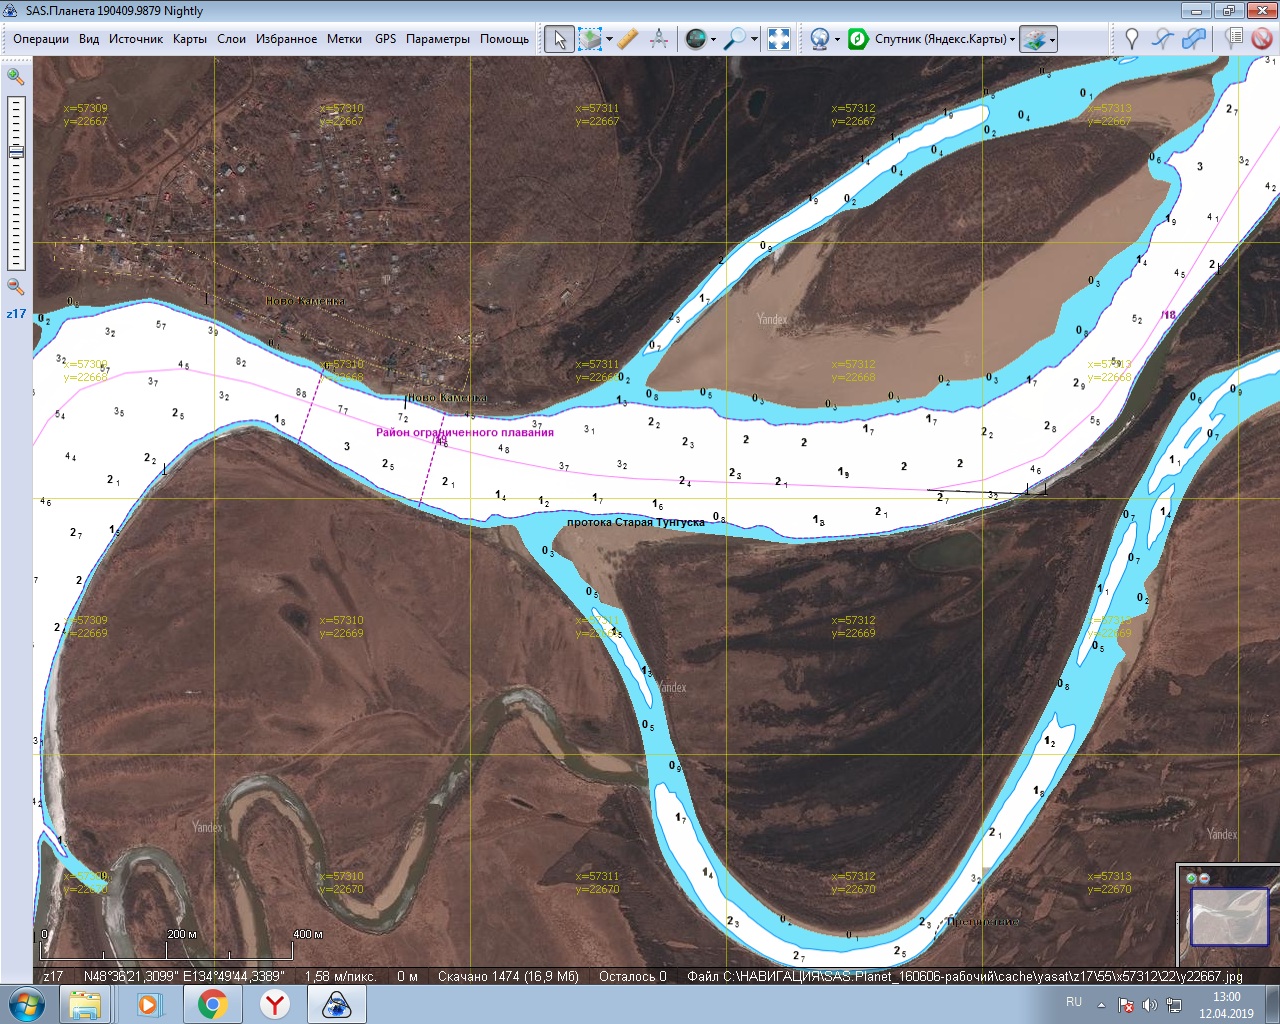Click the green plus button on minimap
The image size is (1280, 1024).
(1191, 878)
